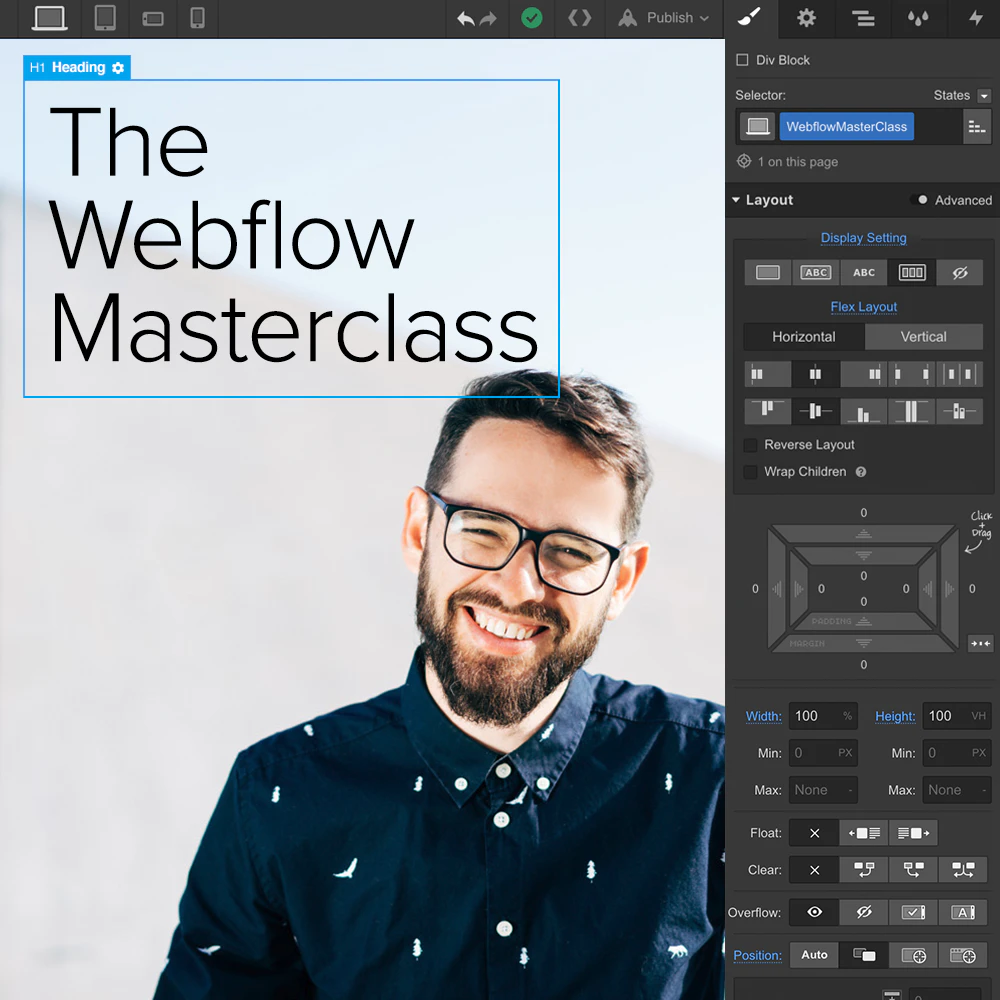
Task: Set display to inline-block
Action: [x=816, y=272]
